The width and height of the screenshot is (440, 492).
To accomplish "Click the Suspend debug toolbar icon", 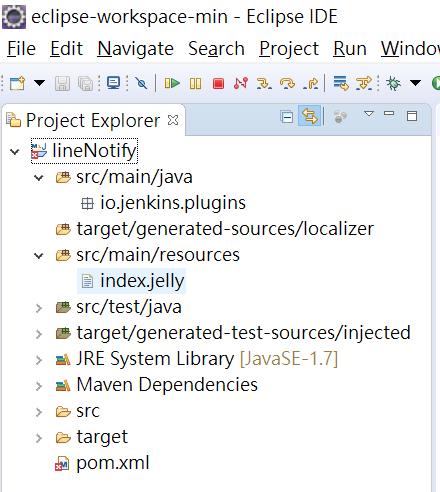I will (x=195, y=83).
